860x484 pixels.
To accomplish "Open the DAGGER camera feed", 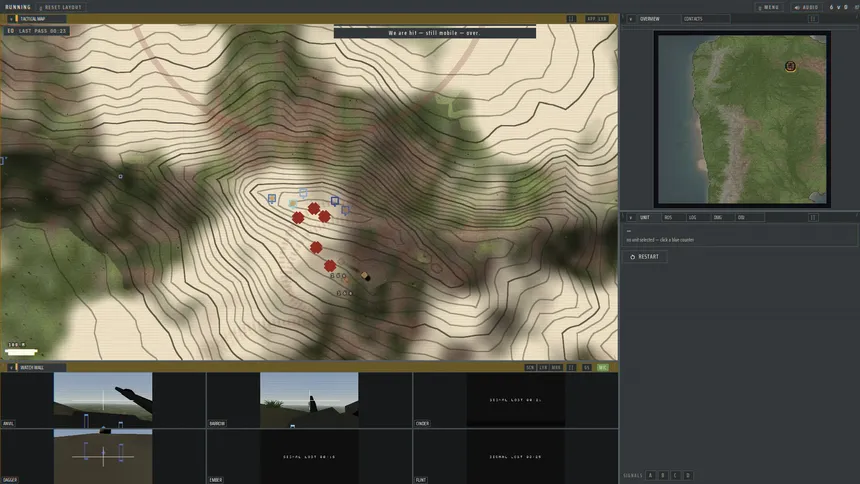I will pyautogui.click(x=103, y=457).
